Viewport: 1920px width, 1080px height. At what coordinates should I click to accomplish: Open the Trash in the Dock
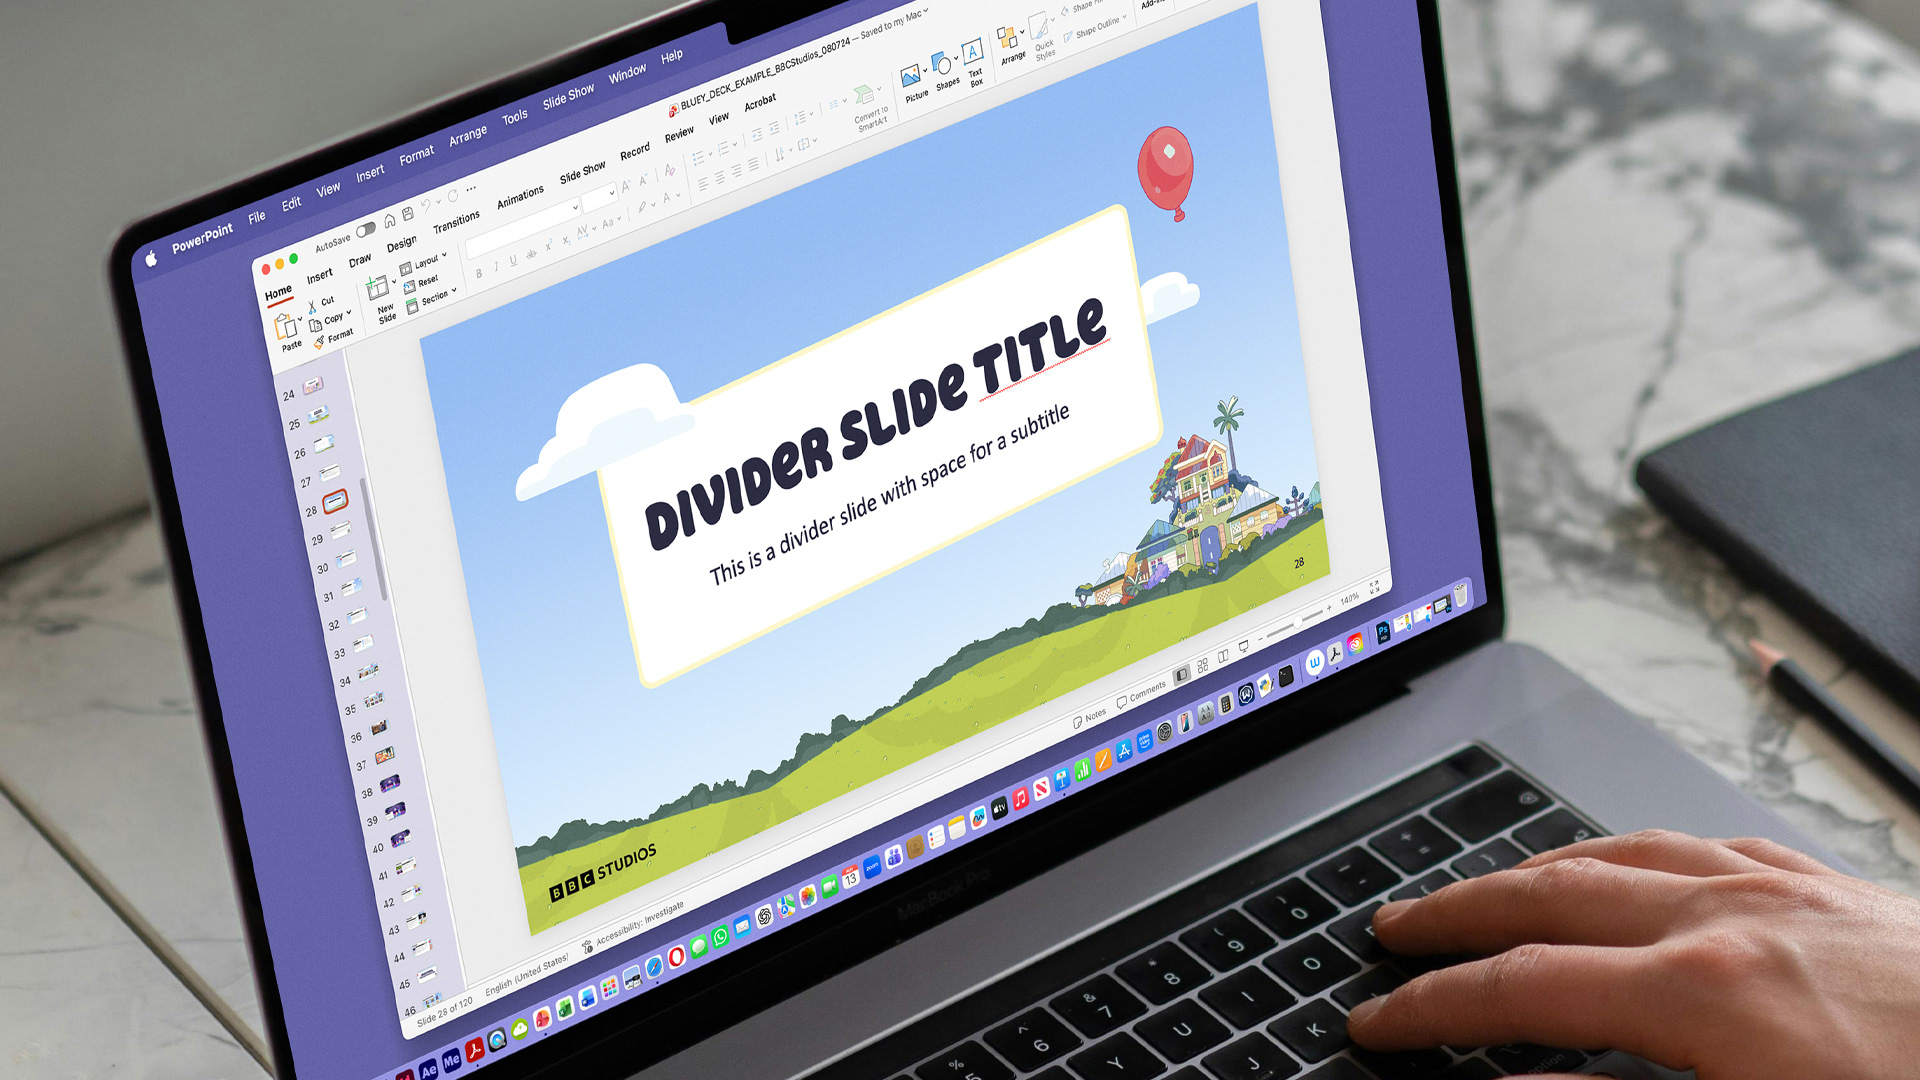pos(1460,595)
